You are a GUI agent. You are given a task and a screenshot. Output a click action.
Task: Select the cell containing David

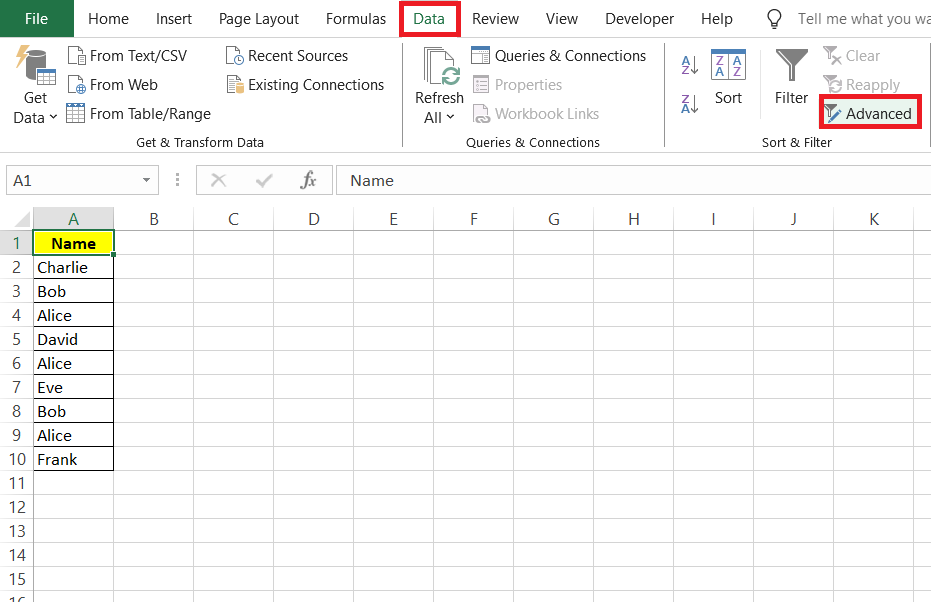point(74,339)
